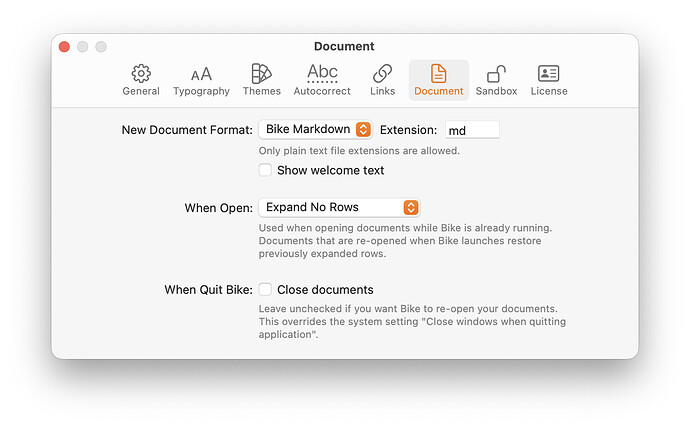
Task: Tick the Close documents checkbox
Action: tap(265, 290)
